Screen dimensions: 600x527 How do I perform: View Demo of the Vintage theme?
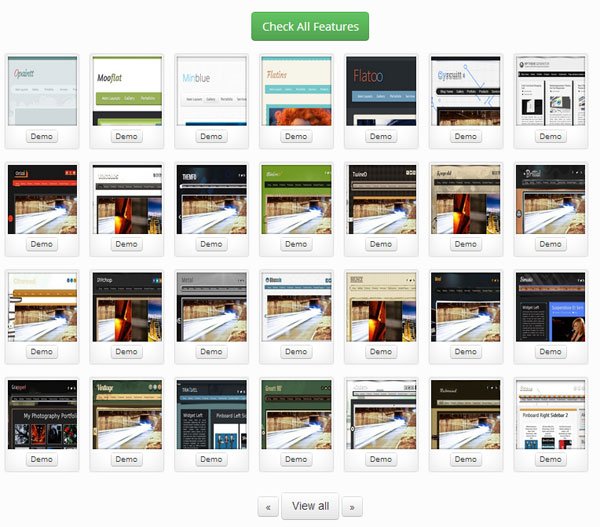pos(127,459)
